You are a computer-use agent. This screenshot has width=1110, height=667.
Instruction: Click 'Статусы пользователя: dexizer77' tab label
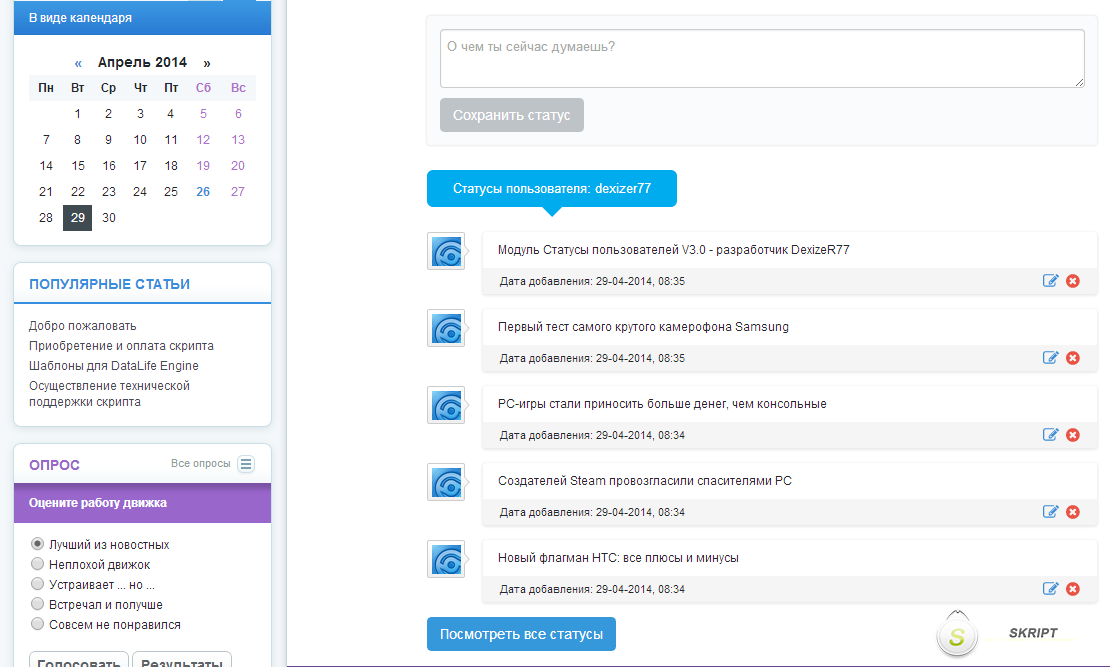551,188
